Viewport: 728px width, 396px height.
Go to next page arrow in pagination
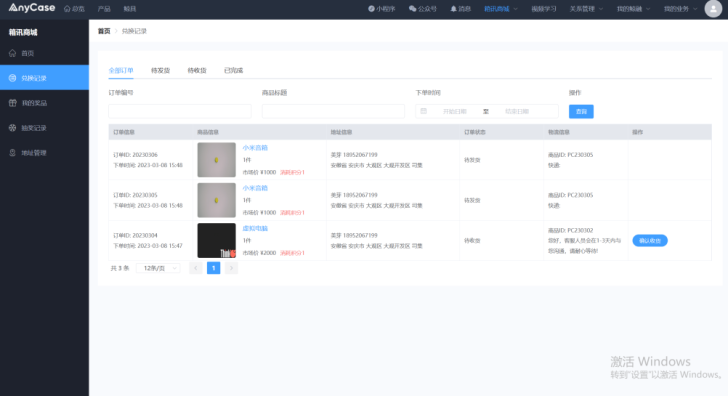click(231, 268)
